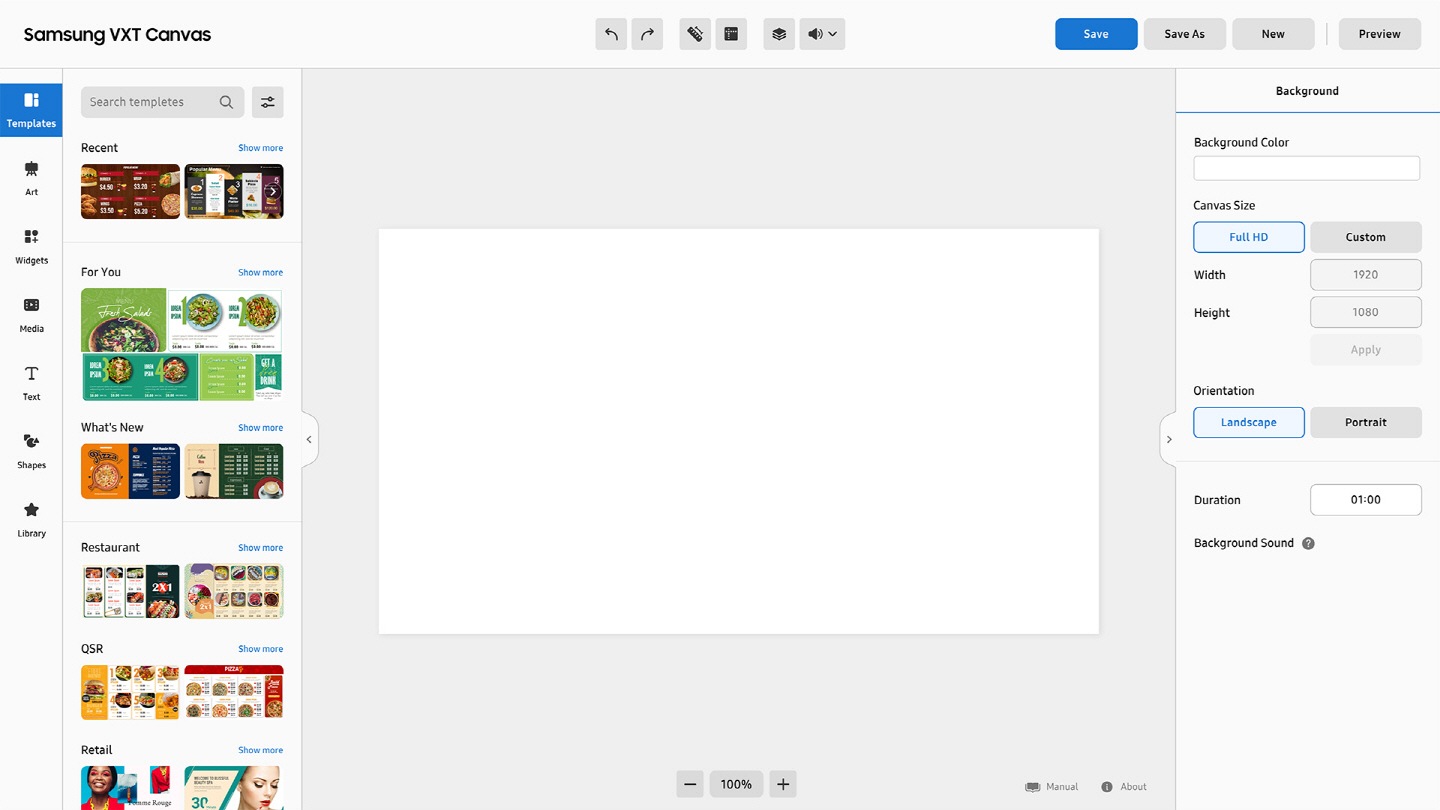
Task: Toggle the ruler measurement tool
Action: coord(695,34)
